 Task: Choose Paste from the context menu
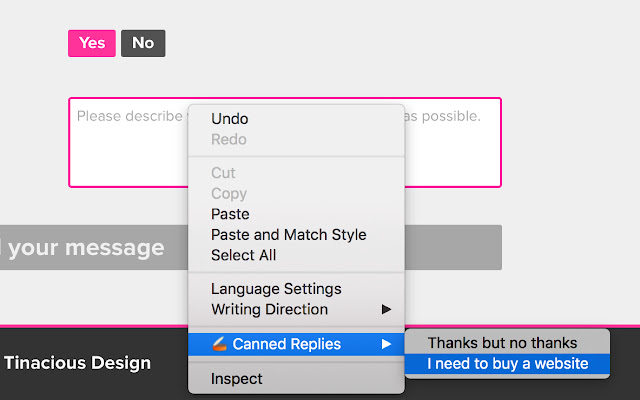(230, 214)
